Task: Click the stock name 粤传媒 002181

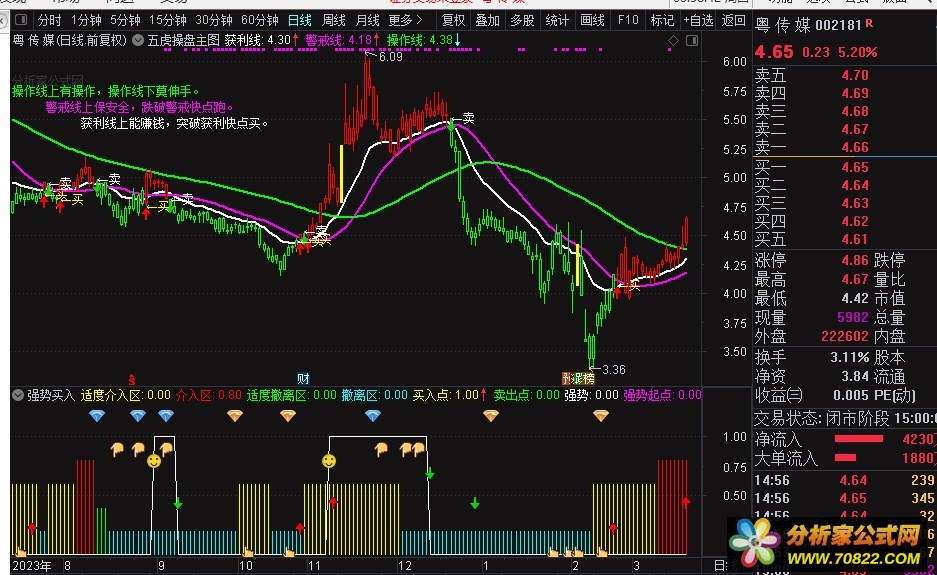Action: tap(808, 25)
